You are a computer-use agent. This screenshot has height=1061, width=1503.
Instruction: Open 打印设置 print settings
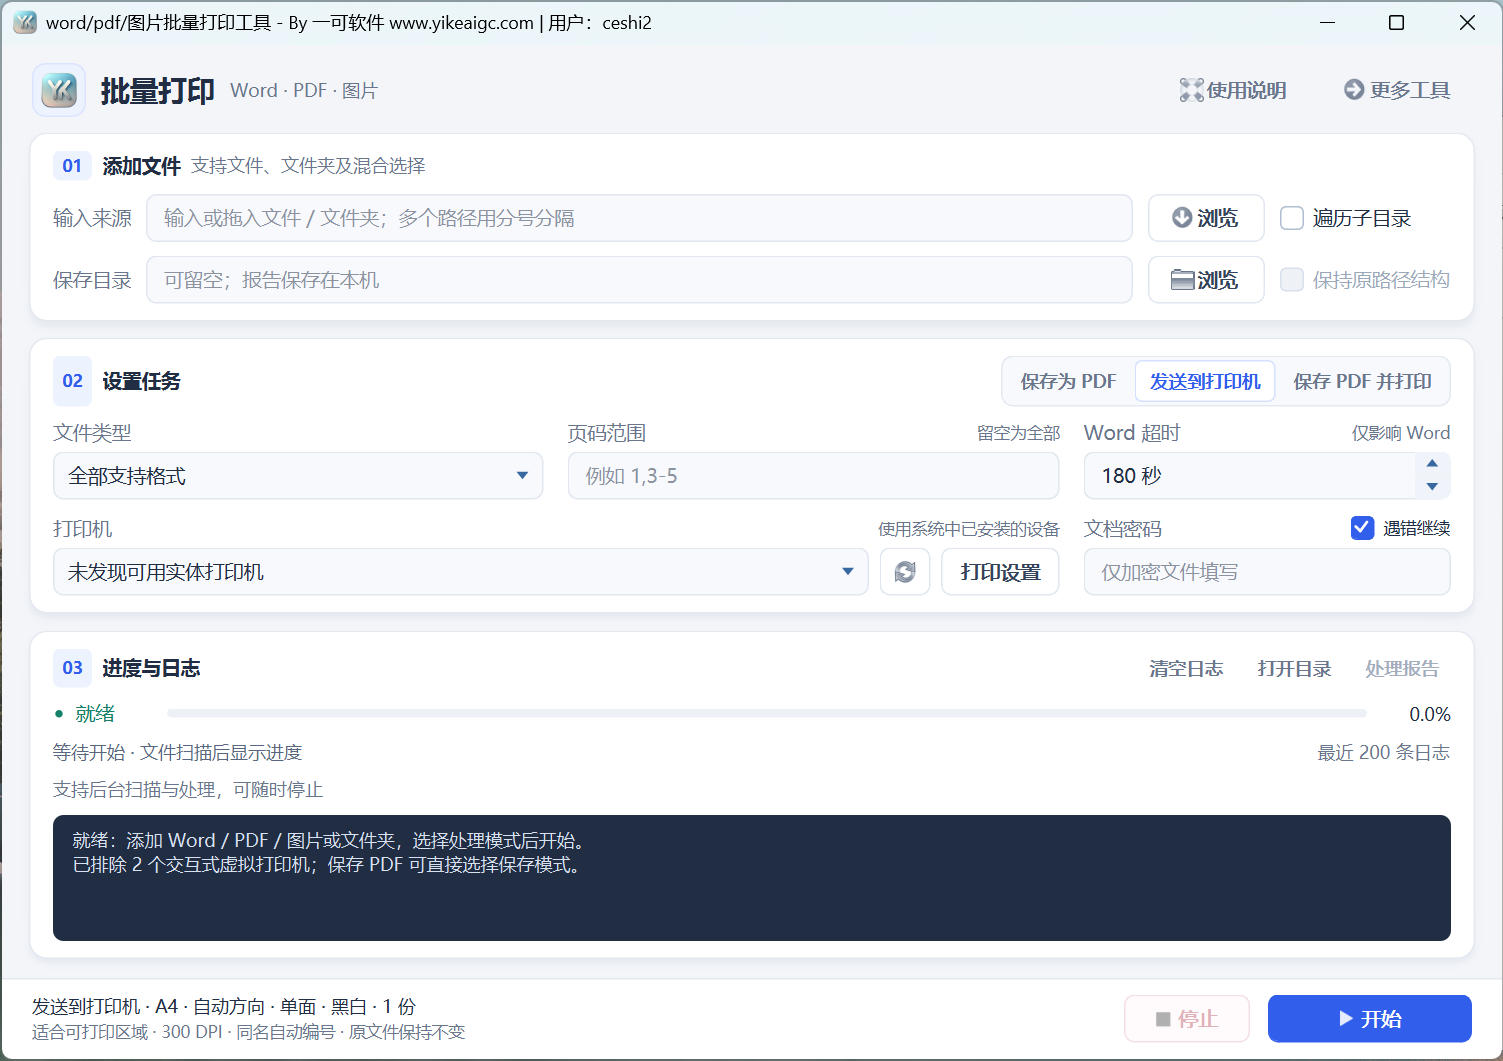pyautogui.click(x=1000, y=572)
